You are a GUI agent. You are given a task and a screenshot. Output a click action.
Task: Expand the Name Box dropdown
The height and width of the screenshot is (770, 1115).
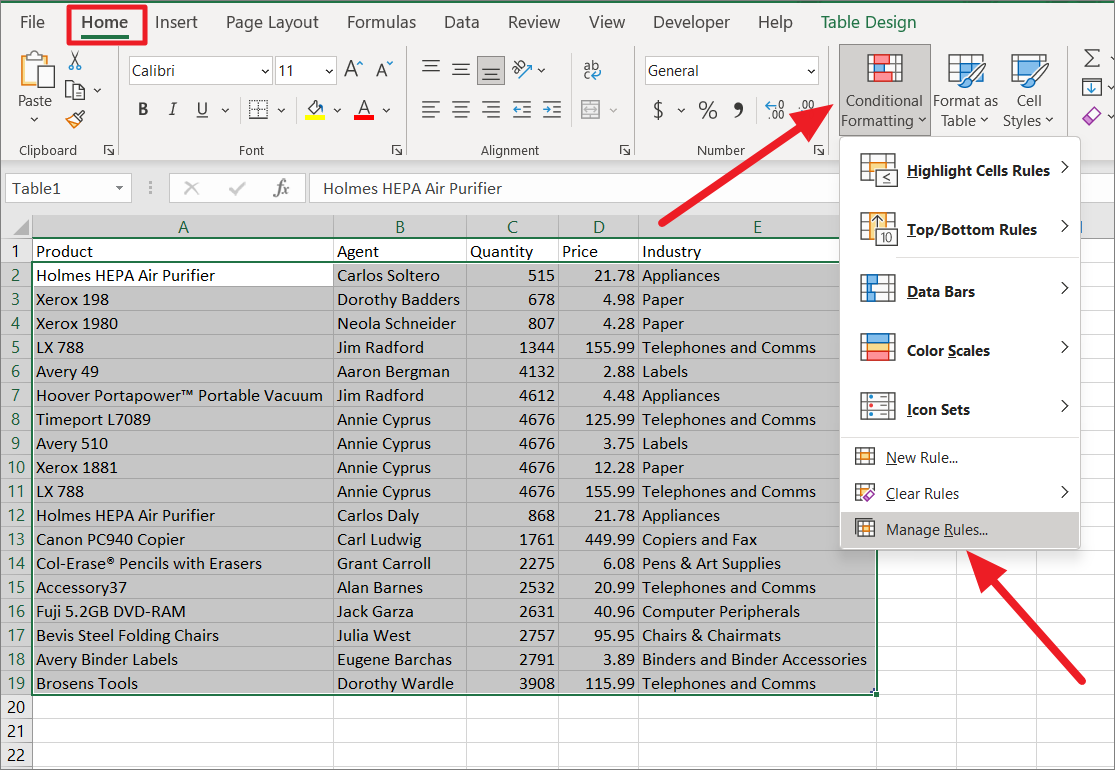tap(119, 188)
